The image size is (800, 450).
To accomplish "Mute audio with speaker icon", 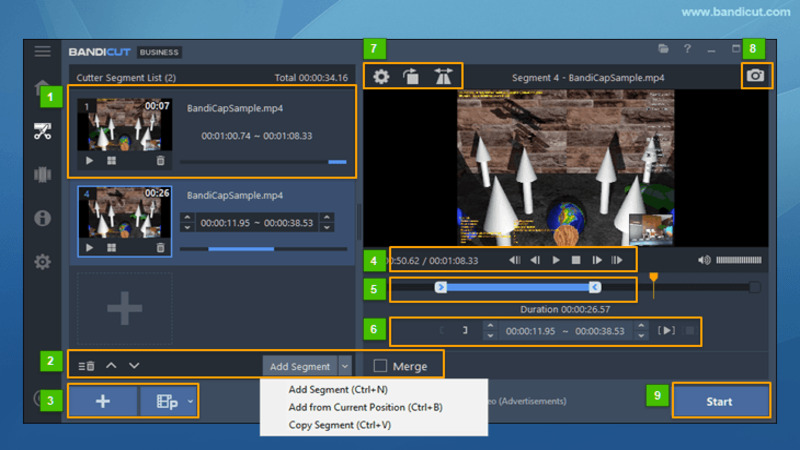I will [x=704, y=260].
